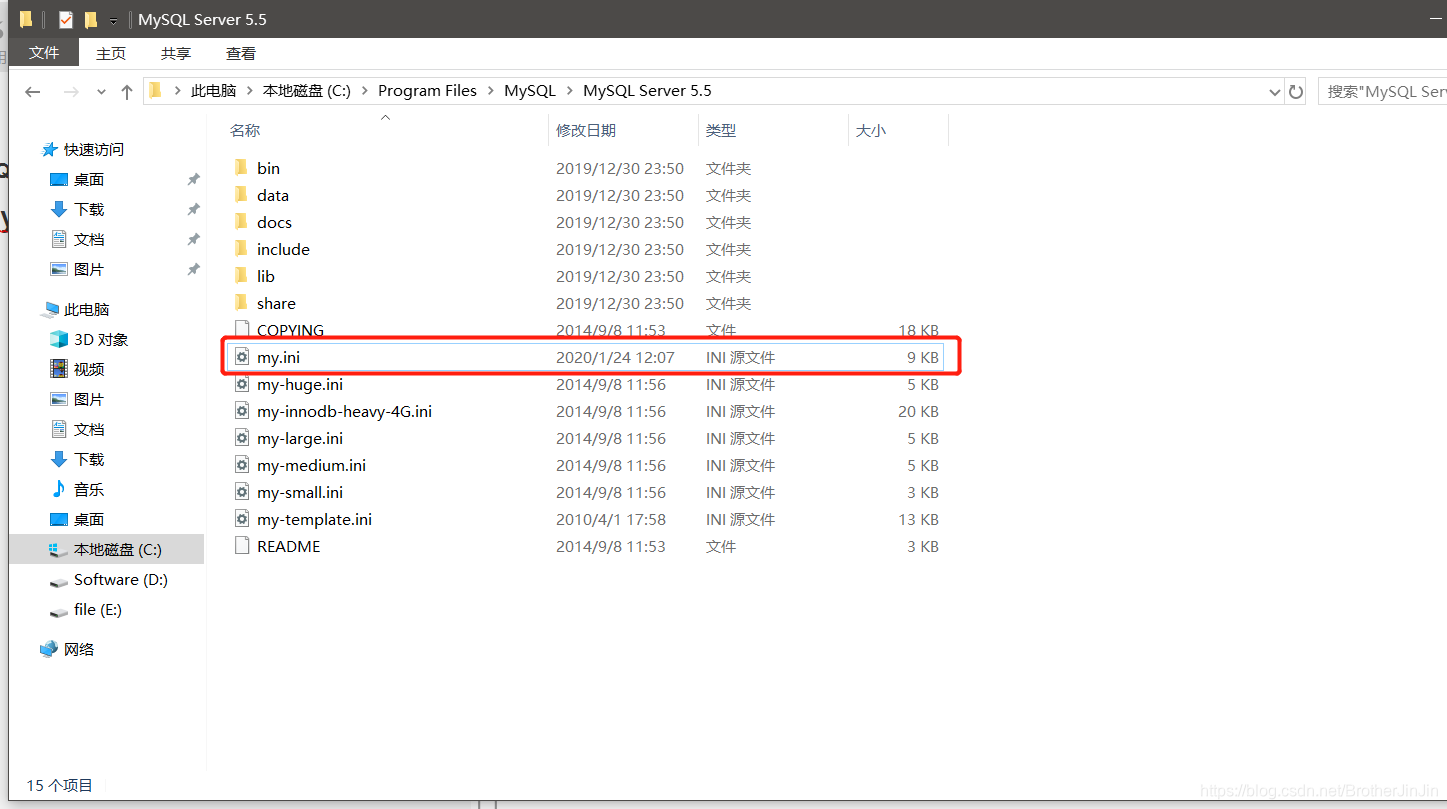1447x809 pixels.
Task: Open 3D 对象 in the navigation pane
Action: 101,339
